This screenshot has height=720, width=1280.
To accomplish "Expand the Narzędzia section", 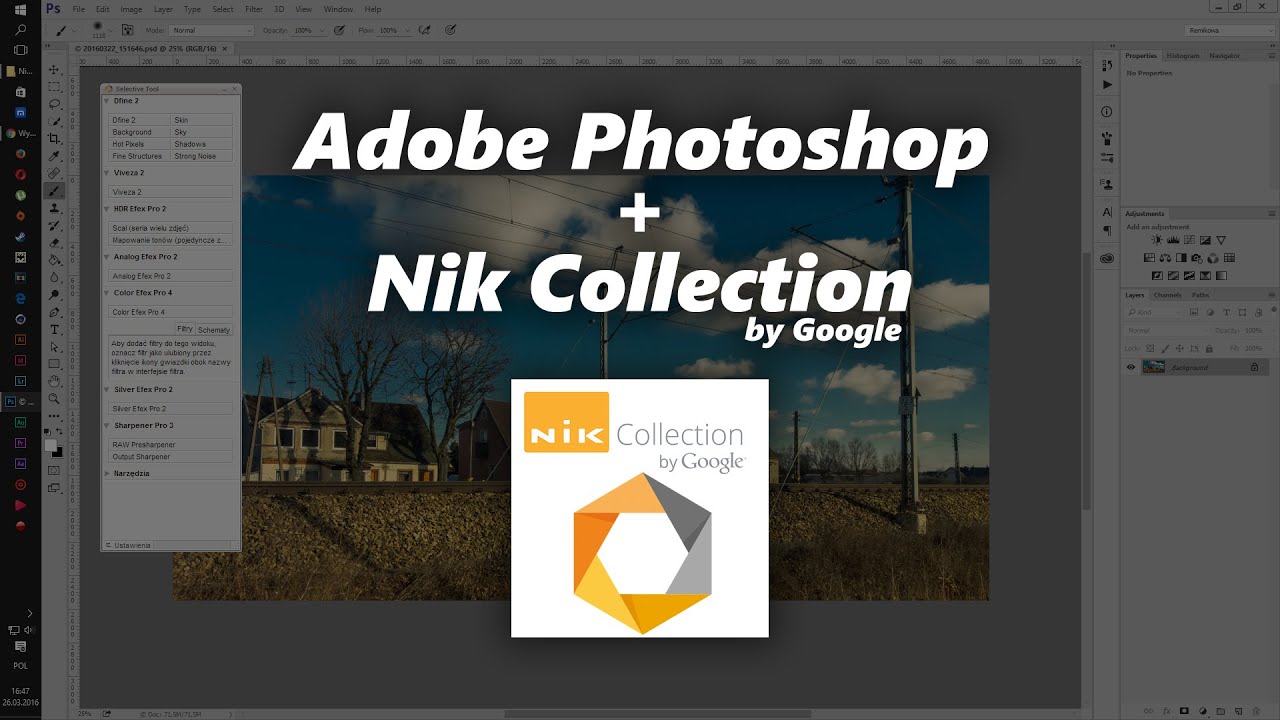I will point(108,473).
